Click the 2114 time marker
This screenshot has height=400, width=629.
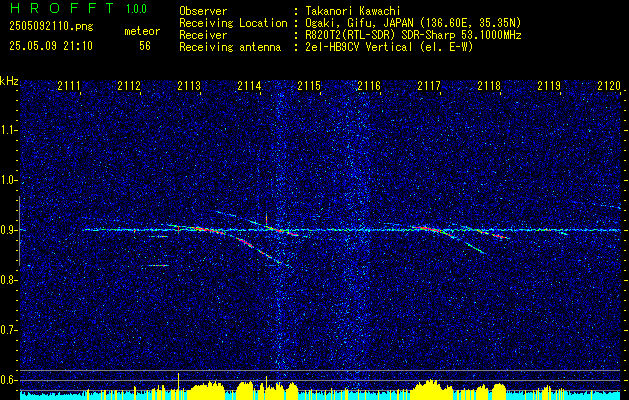click(x=249, y=86)
